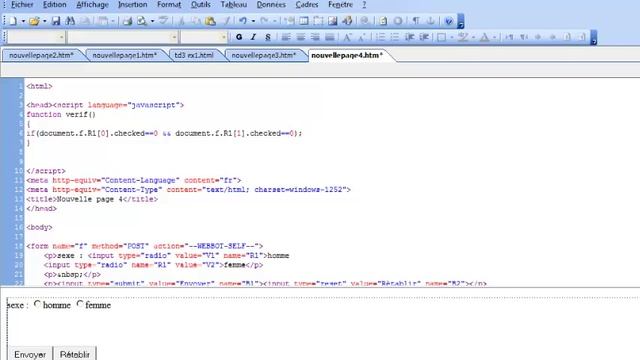640x360 pixels.
Task: Click the code line 'function verif()'
Action: pos(61,114)
